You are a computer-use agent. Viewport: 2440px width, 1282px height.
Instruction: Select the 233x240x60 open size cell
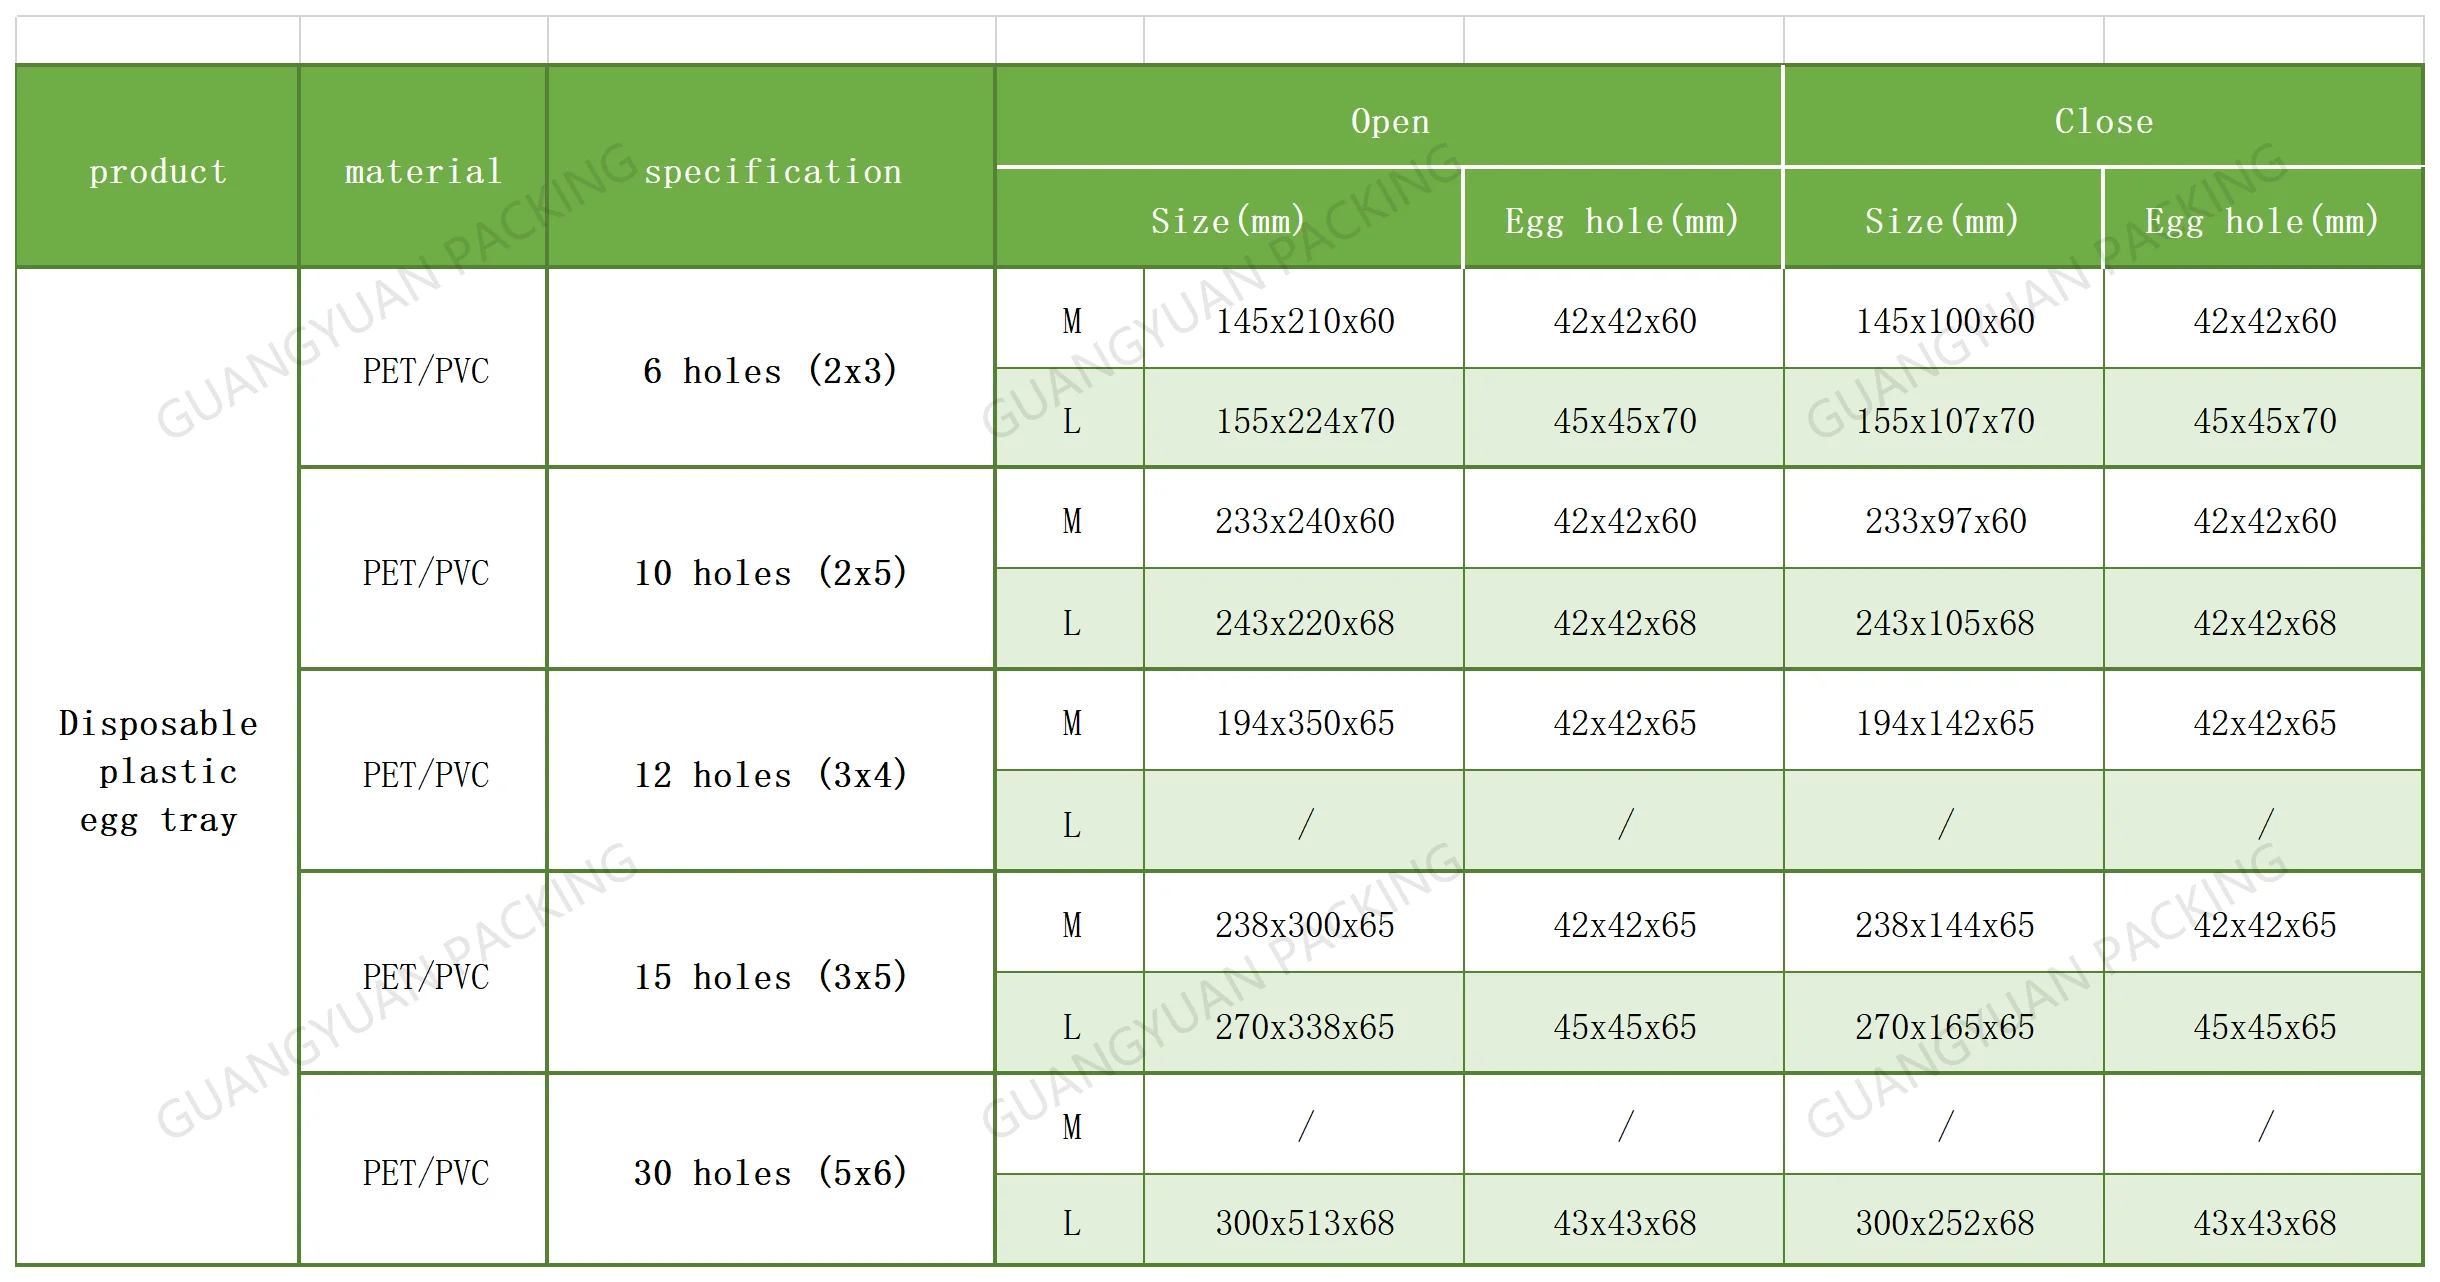(x=1304, y=521)
